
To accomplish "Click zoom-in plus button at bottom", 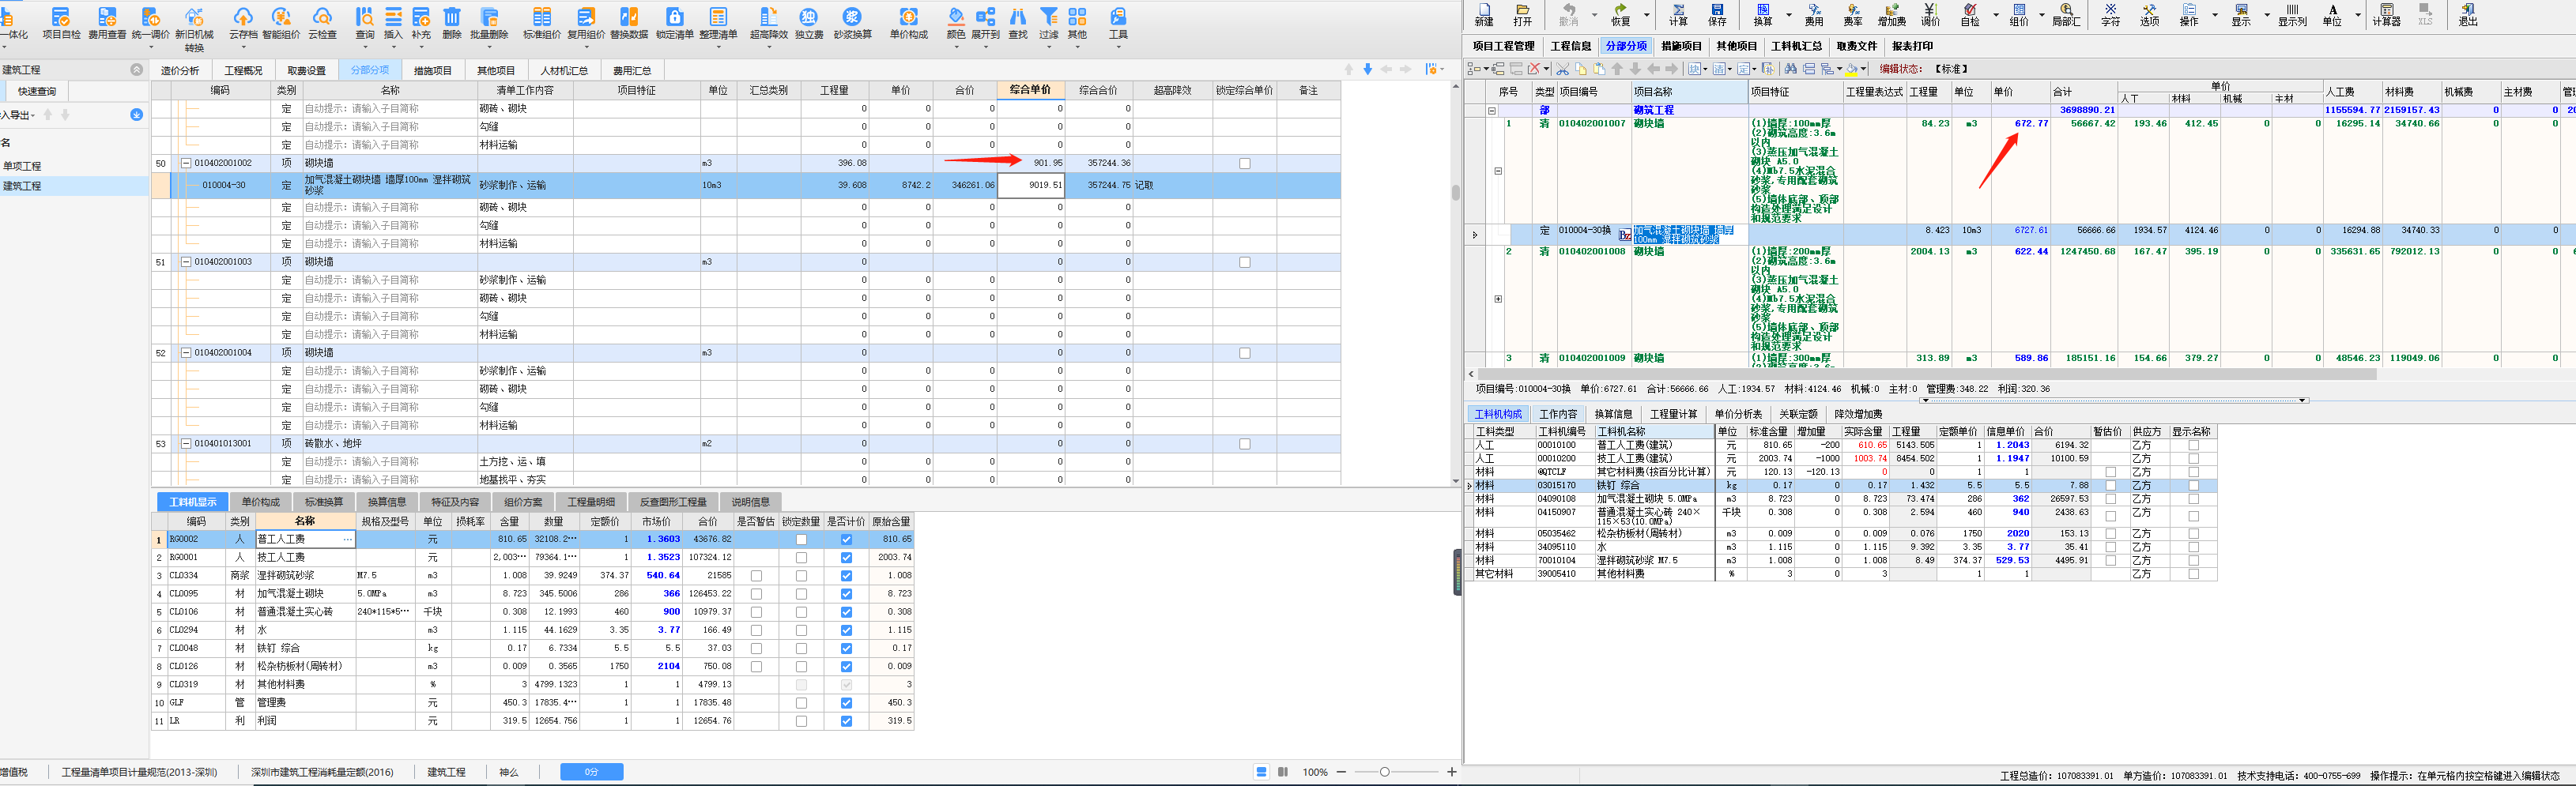I will (x=1451, y=772).
